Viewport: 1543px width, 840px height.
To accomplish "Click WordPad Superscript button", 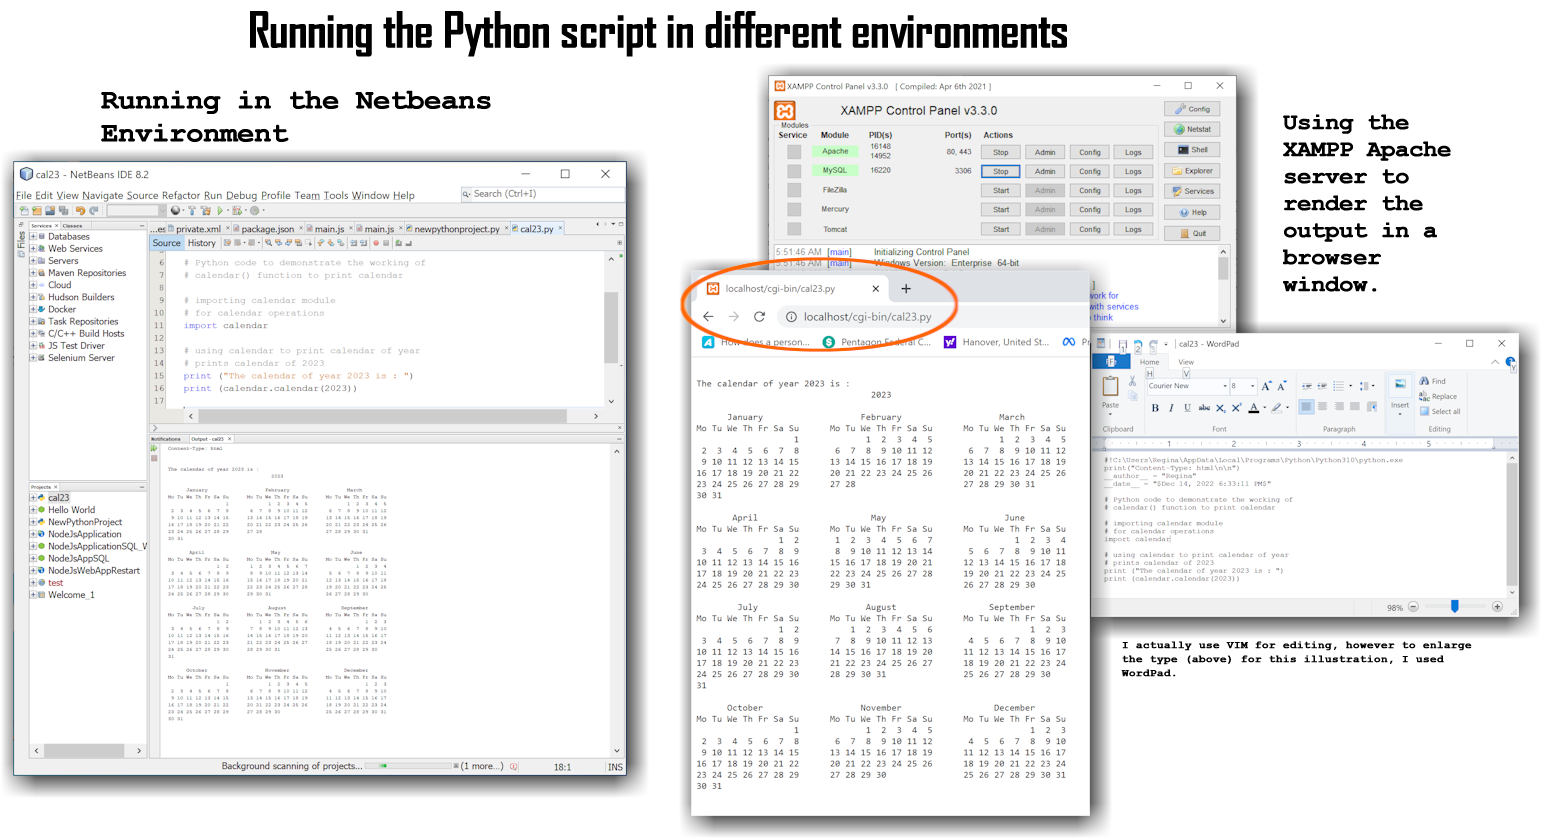I will click(x=1236, y=408).
